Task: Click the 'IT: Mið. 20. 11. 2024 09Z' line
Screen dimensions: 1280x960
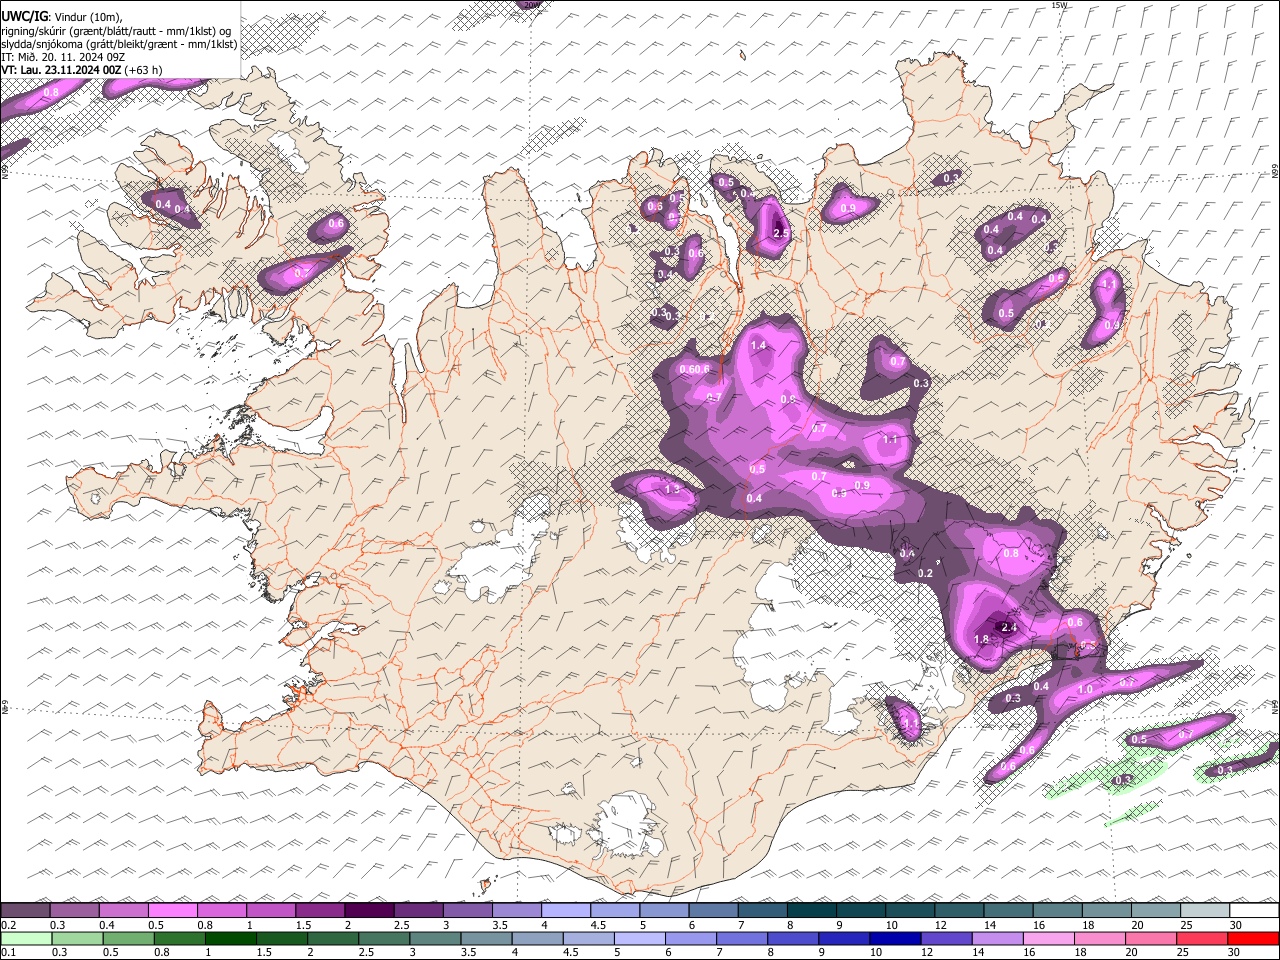Action: click(x=64, y=57)
